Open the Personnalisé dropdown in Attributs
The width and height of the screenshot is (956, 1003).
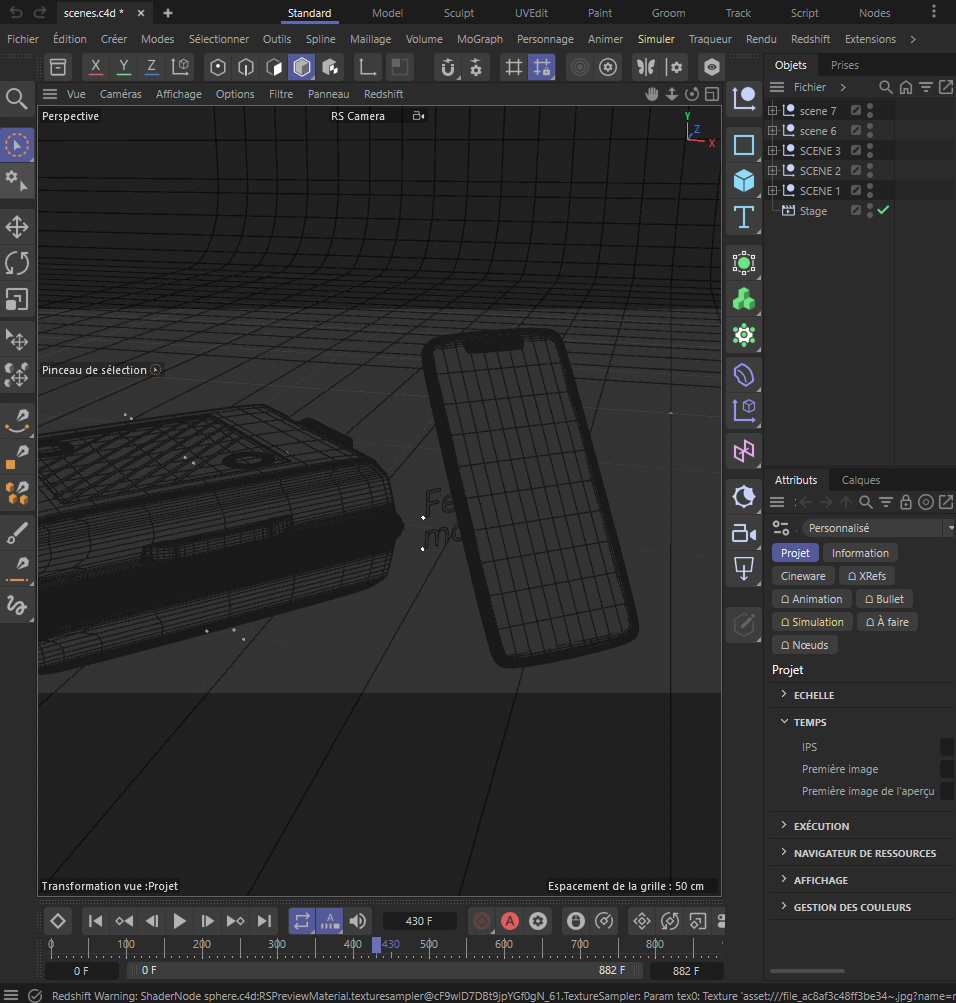880,527
